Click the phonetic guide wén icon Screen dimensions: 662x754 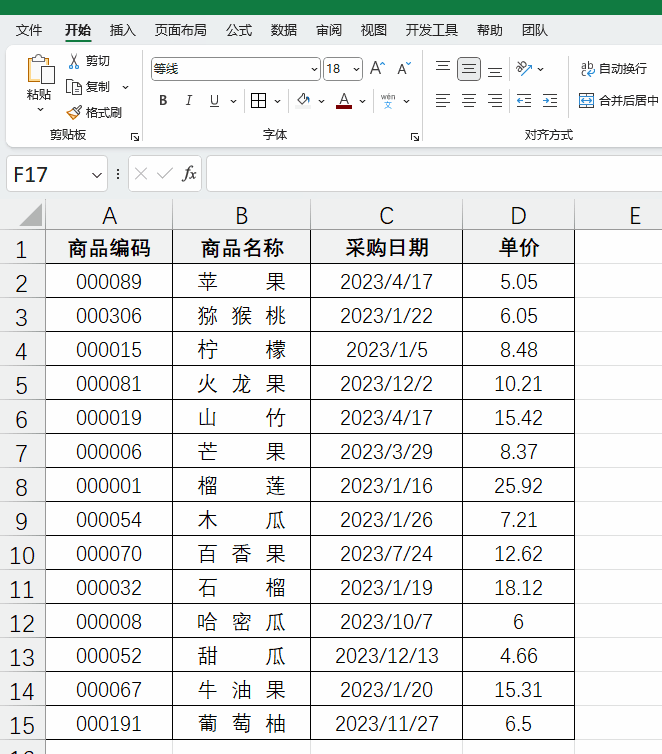pyautogui.click(x=388, y=101)
